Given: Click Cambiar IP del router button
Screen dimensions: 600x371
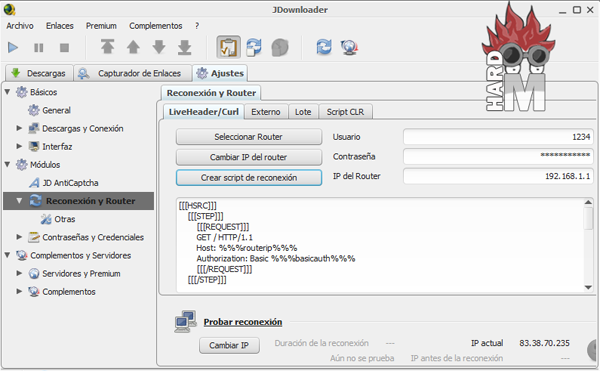Looking at the screenshot, I should [x=249, y=157].
